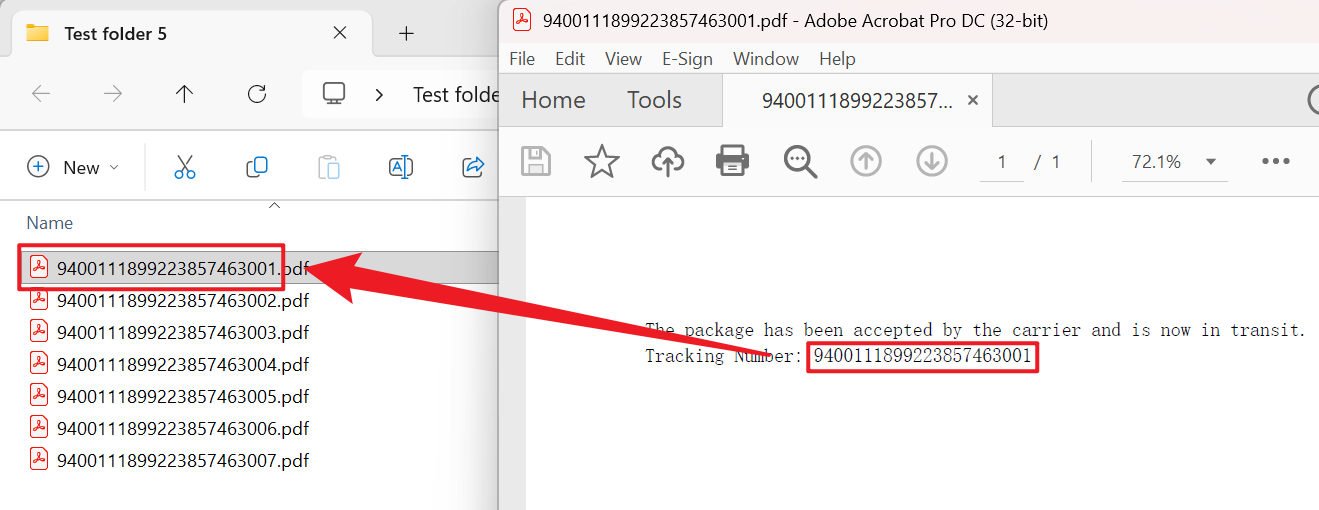The image size is (1319, 510).
Task: Navigate back in File Explorer
Action: point(41,94)
